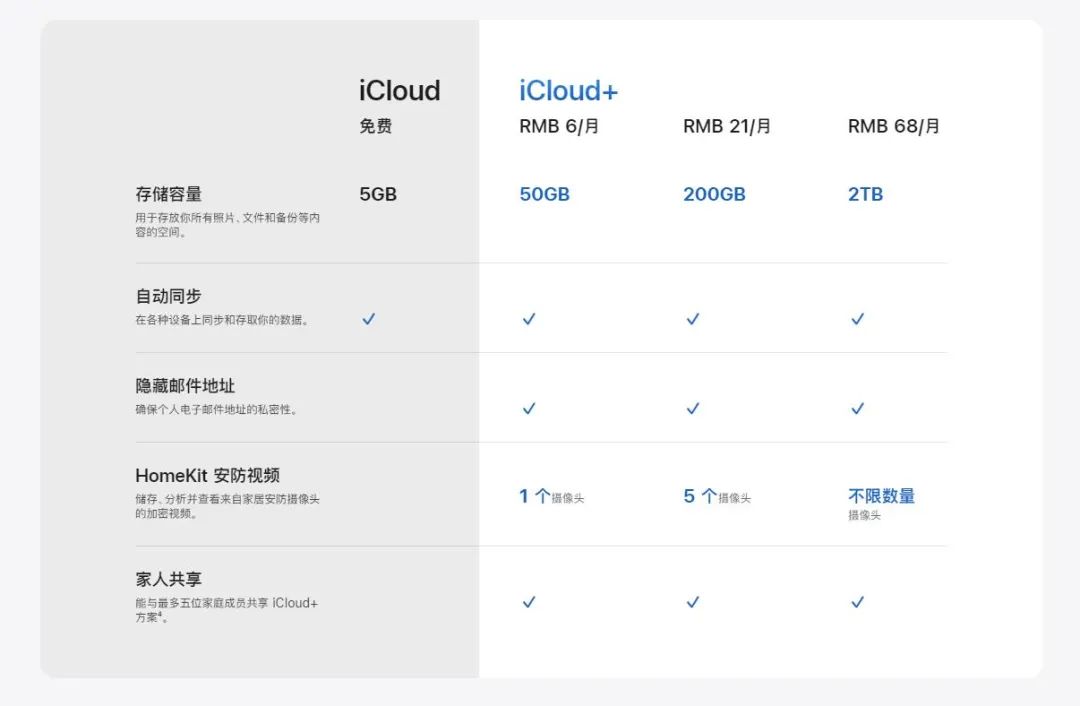Toggle the 隐藏邮件地址 checkmark under RMB 6/月
Image resolution: width=1080 pixels, height=706 pixels.
tap(528, 408)
